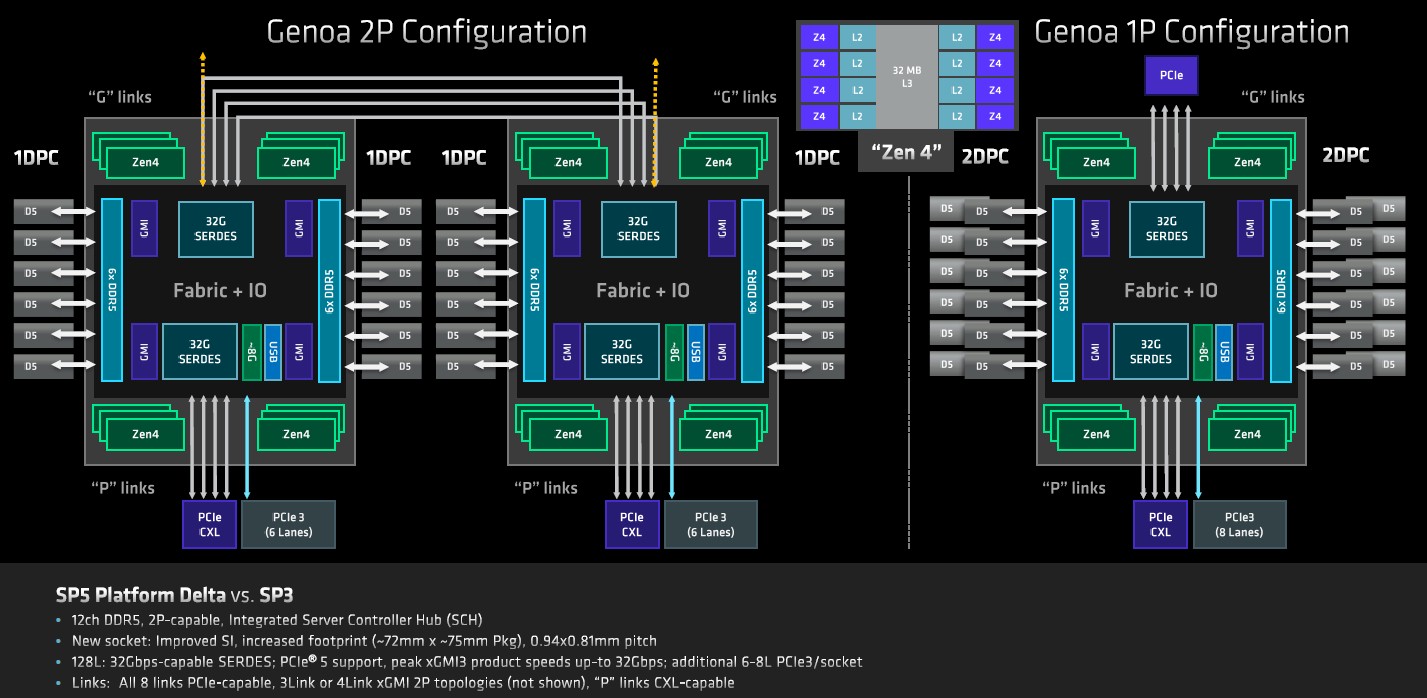The height and width of the screenshot is (698, 1427).
Task: Select the '"Zen 4"' label under the core diagram
Action: 907,153
